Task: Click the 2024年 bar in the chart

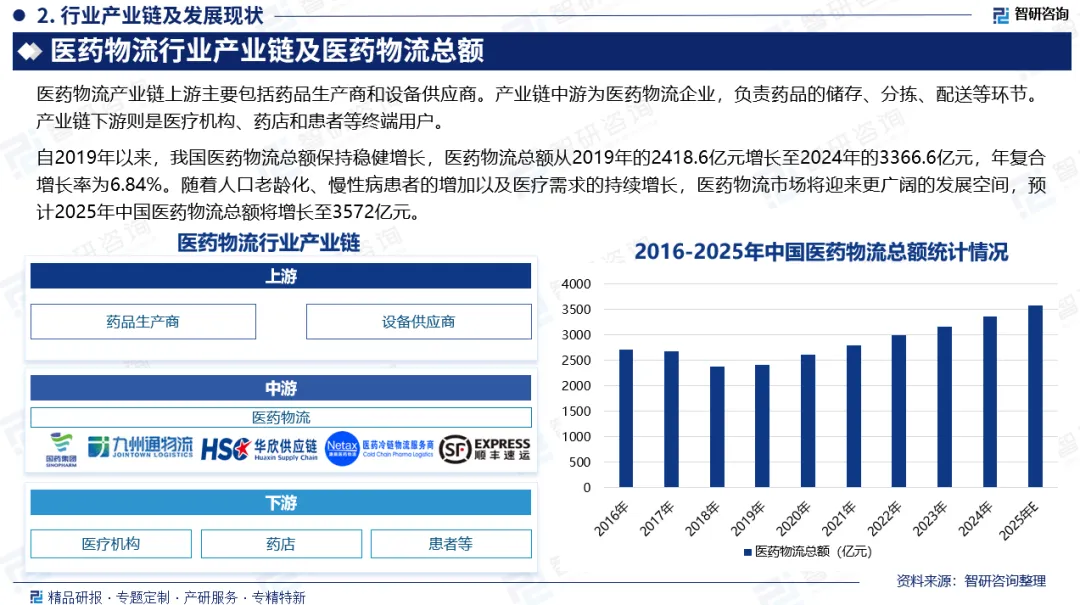Action: [990, 402]
